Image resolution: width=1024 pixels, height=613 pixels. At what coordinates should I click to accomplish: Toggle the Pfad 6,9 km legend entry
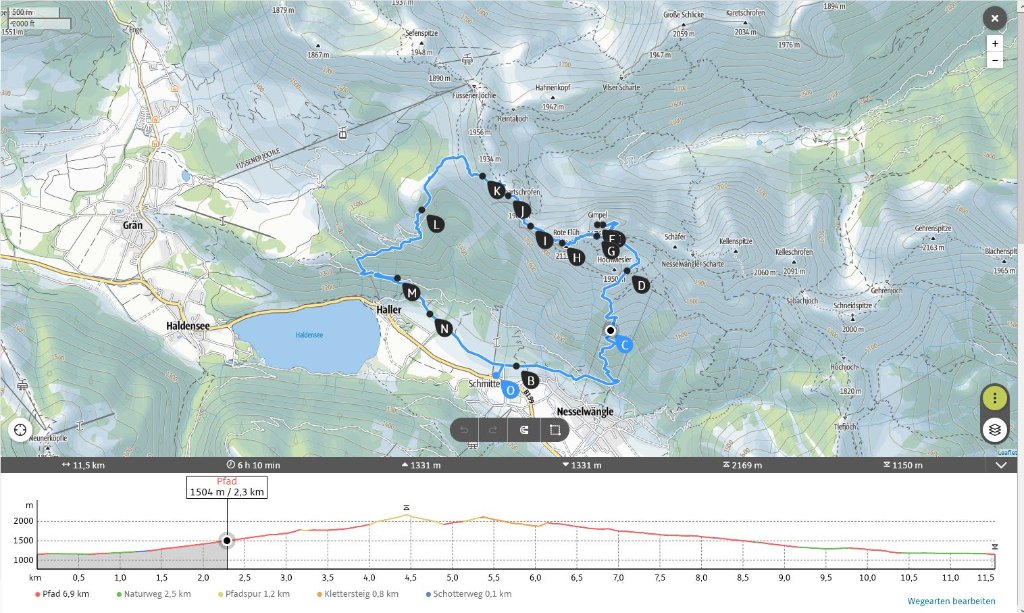pyautogui.click(x=66, y=594)
